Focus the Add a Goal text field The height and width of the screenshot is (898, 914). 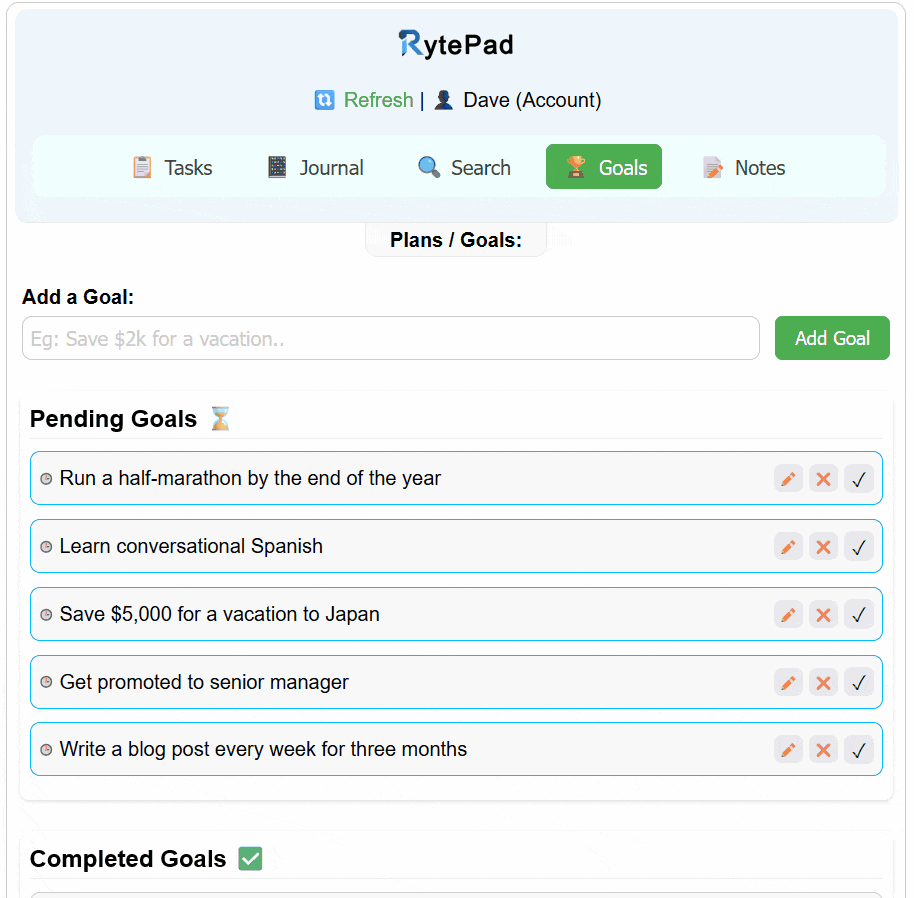pyautogui.click(x=391, y=338)
